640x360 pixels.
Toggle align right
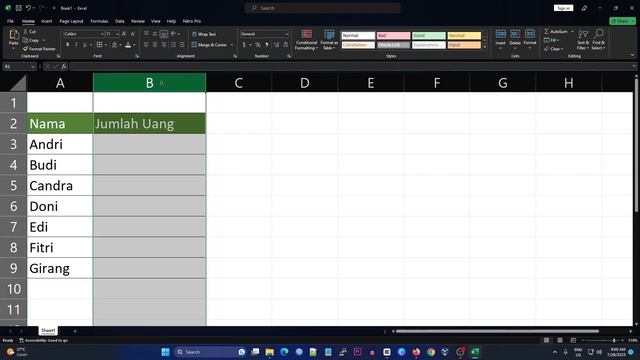(x=164, y=44)
